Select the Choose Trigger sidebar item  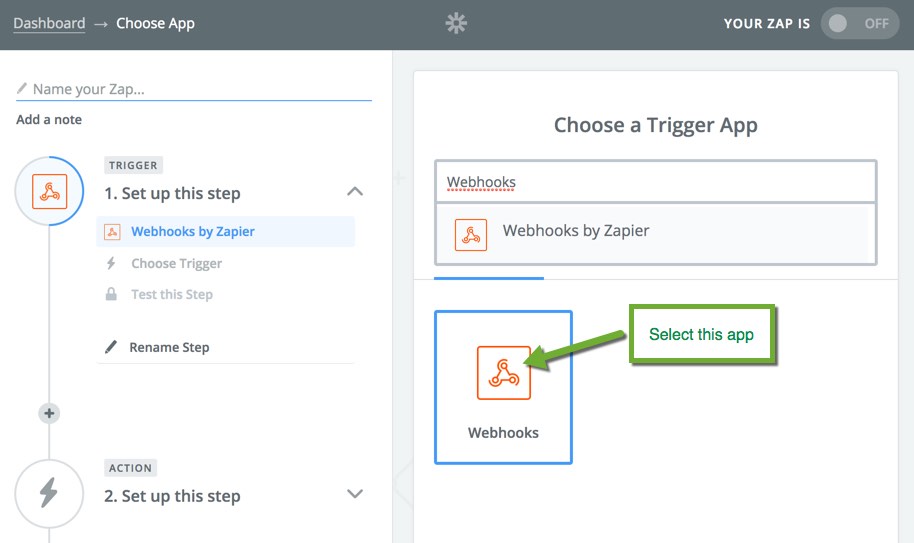[x=177, y=263]
